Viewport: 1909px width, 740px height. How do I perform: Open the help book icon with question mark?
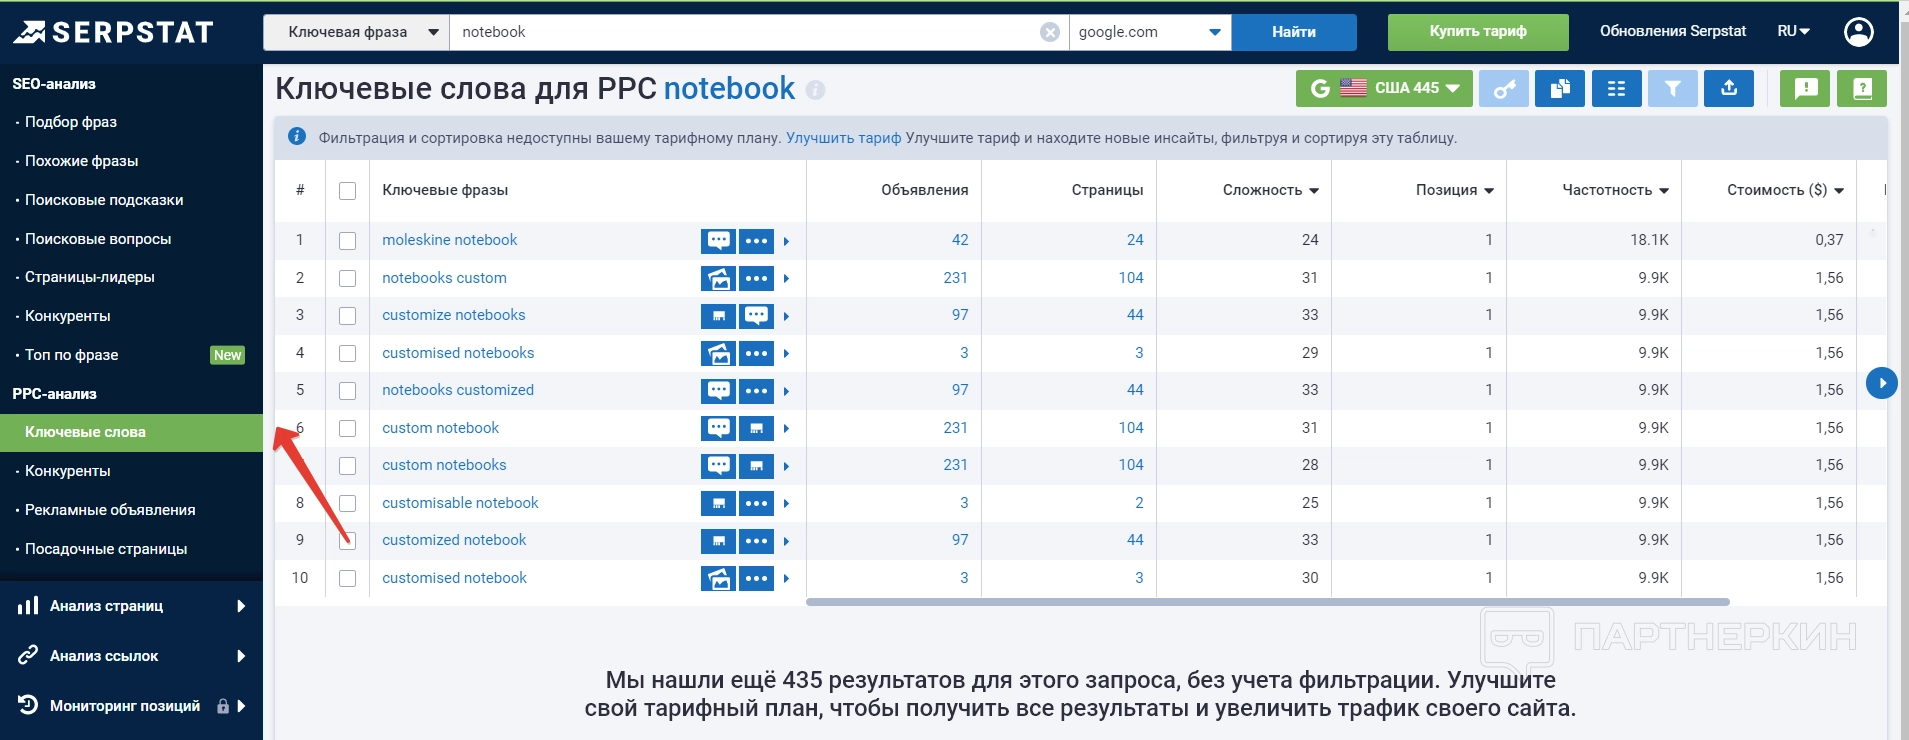pos(1862,89)
